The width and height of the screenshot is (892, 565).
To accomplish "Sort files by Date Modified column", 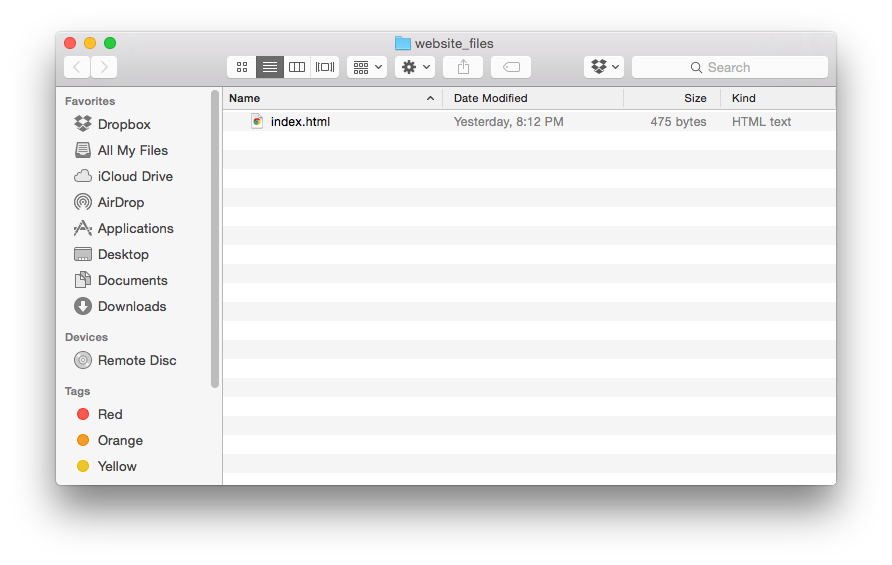I will pos(490,98).
